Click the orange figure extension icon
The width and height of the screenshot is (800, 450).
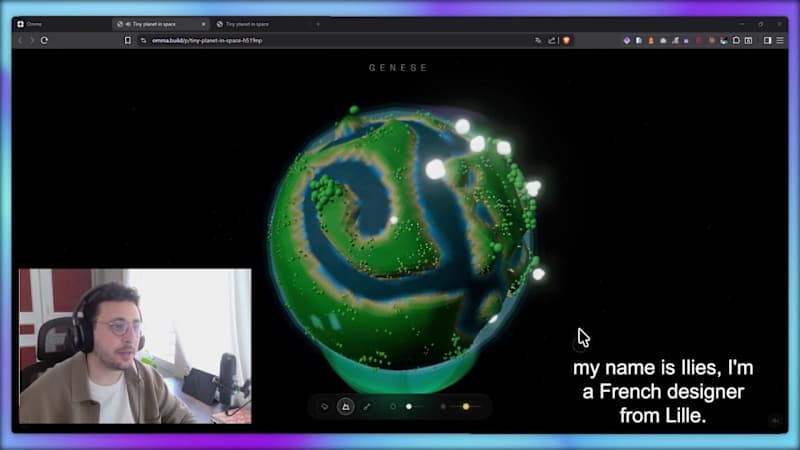click(651, 40)
